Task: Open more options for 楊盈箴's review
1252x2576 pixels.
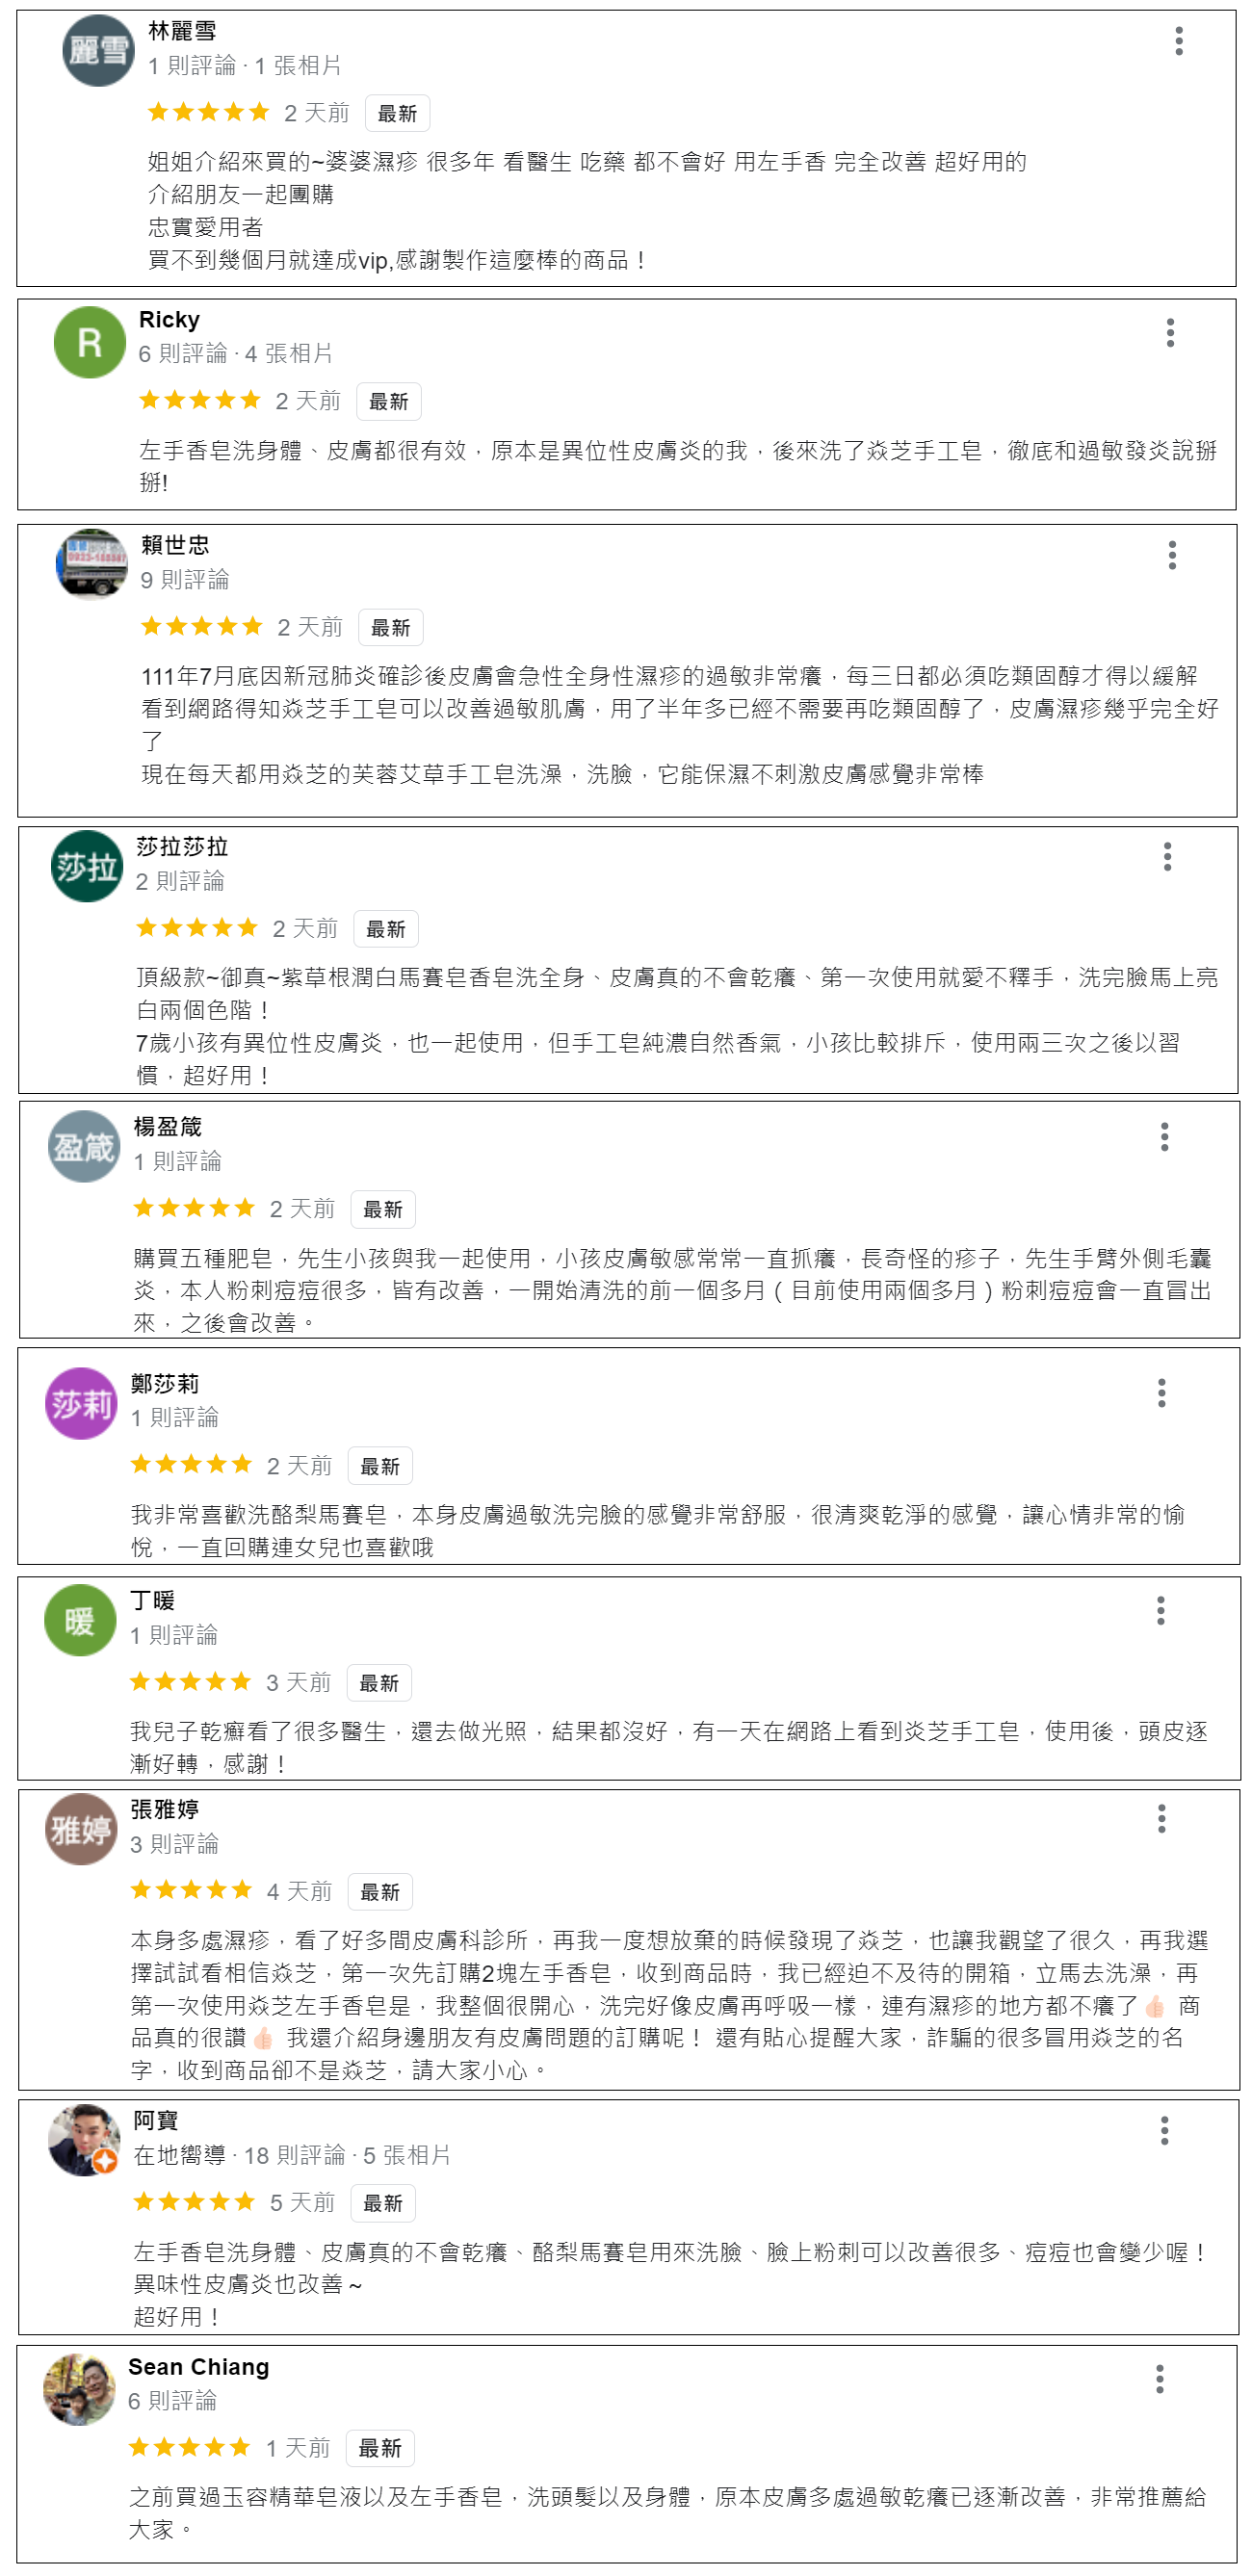Action: coord(1164,1136)
